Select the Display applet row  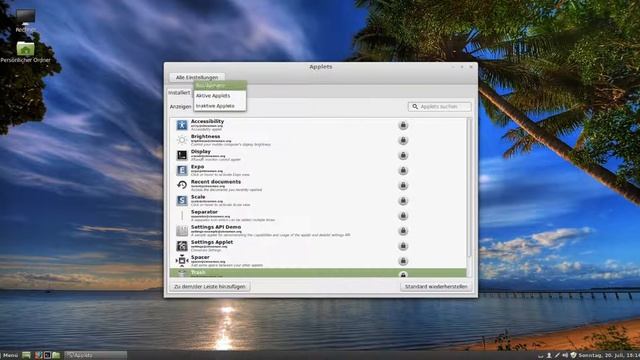pos(318,155)
